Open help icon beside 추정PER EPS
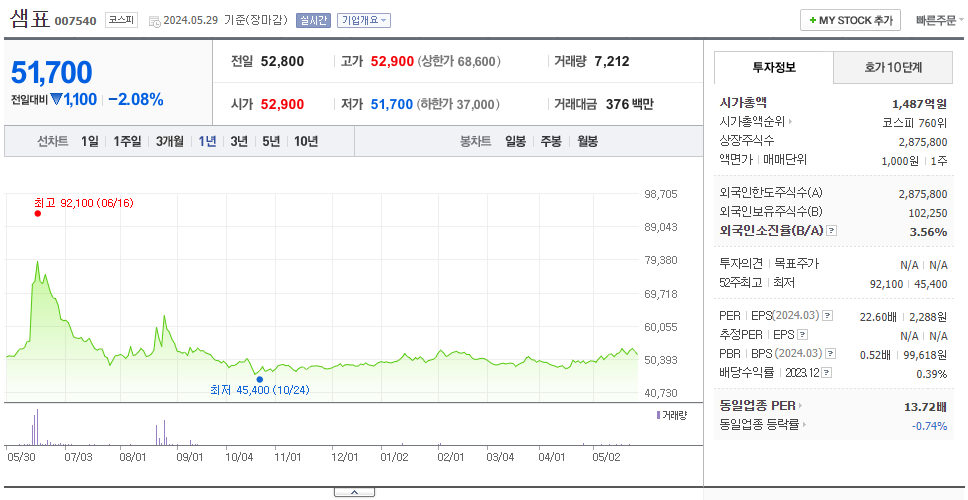The height and width of the screenshot is (500, 968). pos(802,335)
